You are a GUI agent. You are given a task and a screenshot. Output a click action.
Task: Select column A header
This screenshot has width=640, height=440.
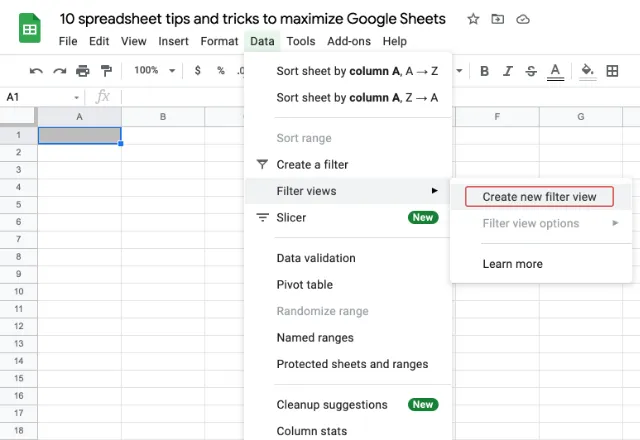tap(80, 117)
